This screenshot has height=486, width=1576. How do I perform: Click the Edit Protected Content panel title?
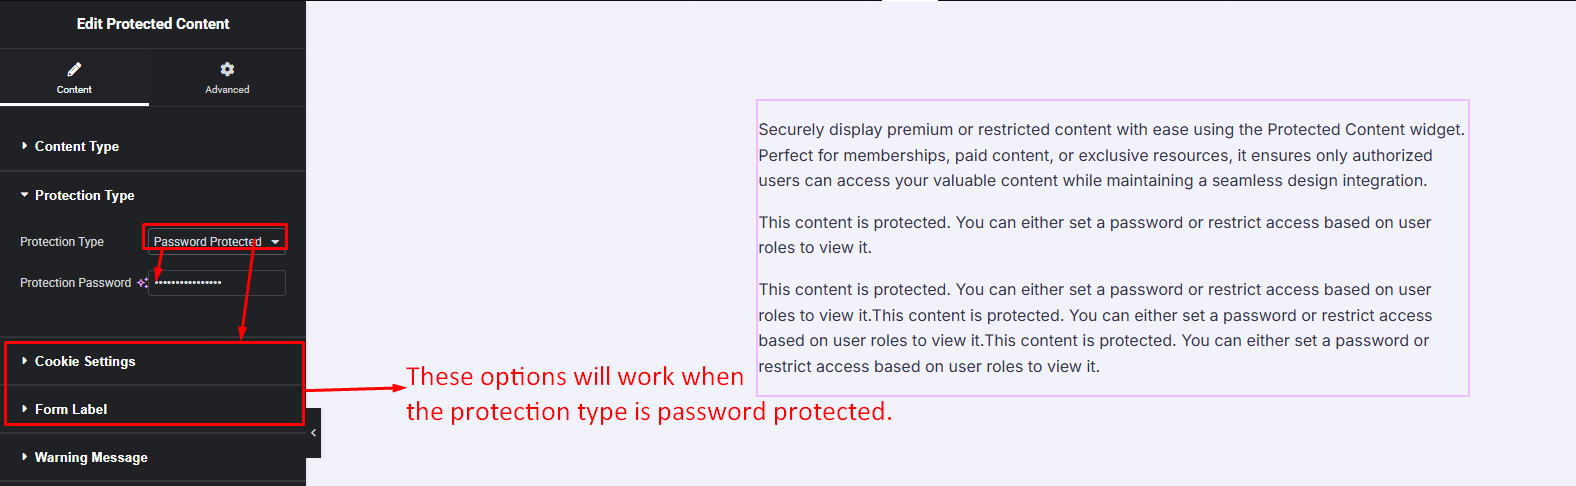tap(153, 23)
